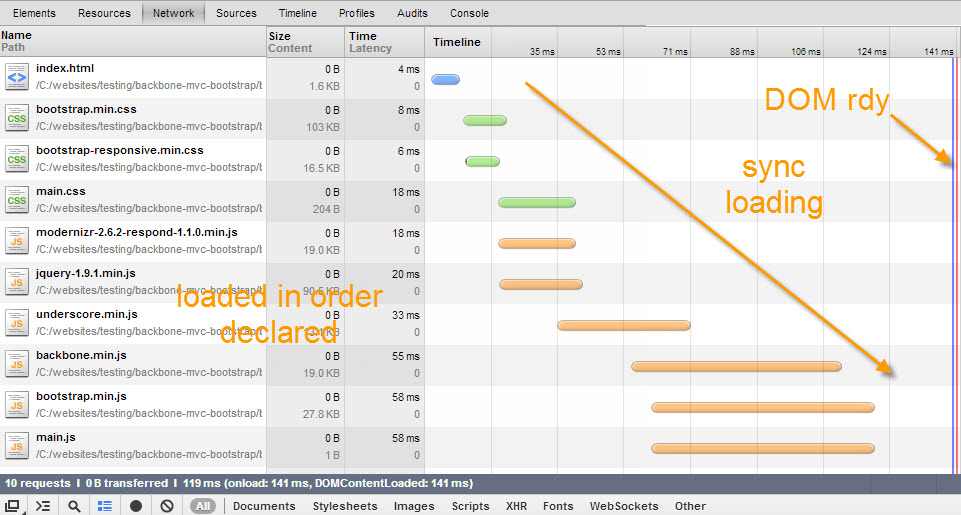The width and height of the screenshot is (961, 515).
Task: Click the underscore.min.js file icon
Action: pos(17,323)
